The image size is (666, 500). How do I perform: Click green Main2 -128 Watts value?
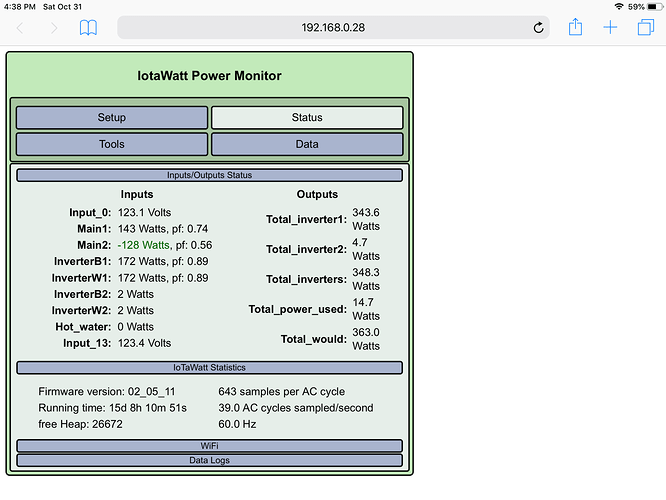tap(144, 245)
